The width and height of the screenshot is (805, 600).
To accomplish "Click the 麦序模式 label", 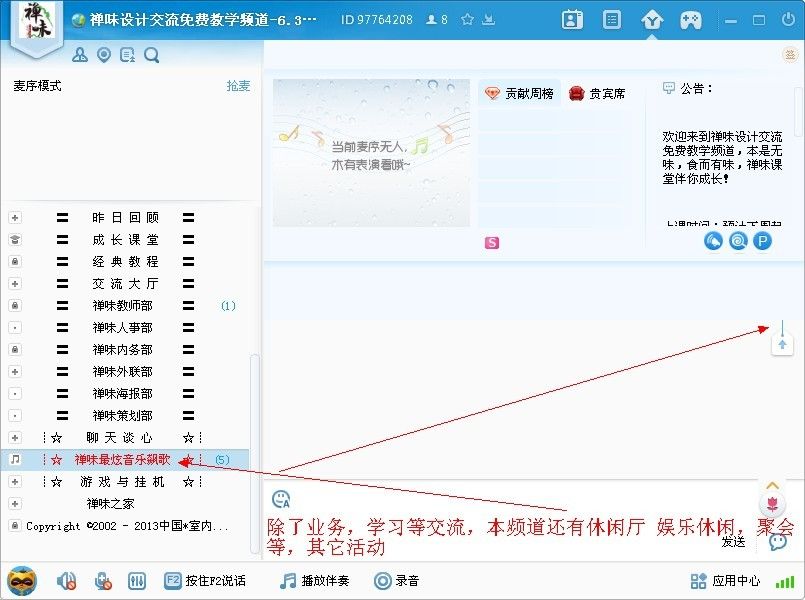I will pyautogui.click(x=37, y=86).
